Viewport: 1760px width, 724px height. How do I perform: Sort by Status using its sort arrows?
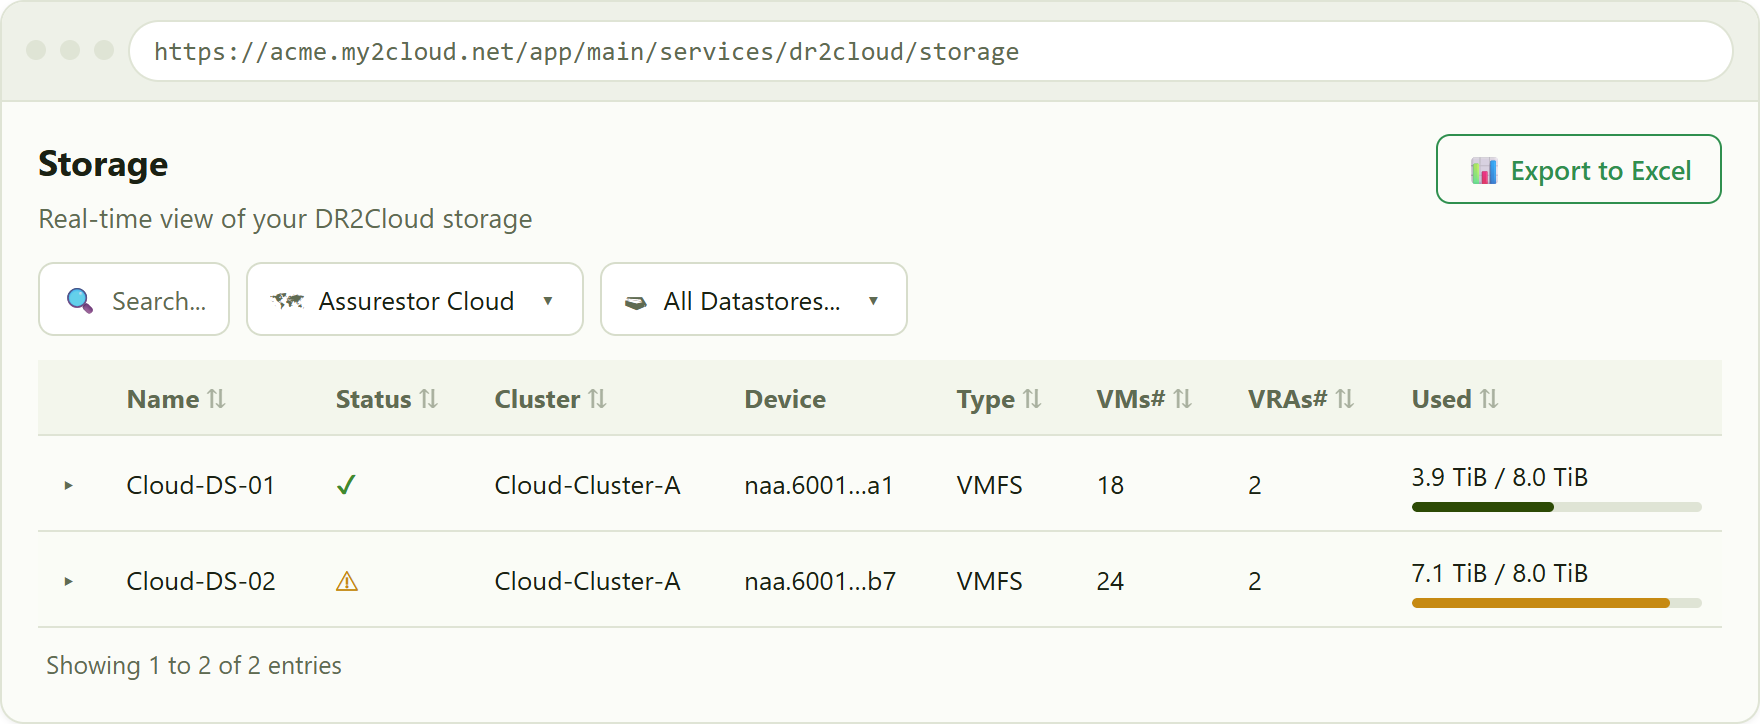429,399
